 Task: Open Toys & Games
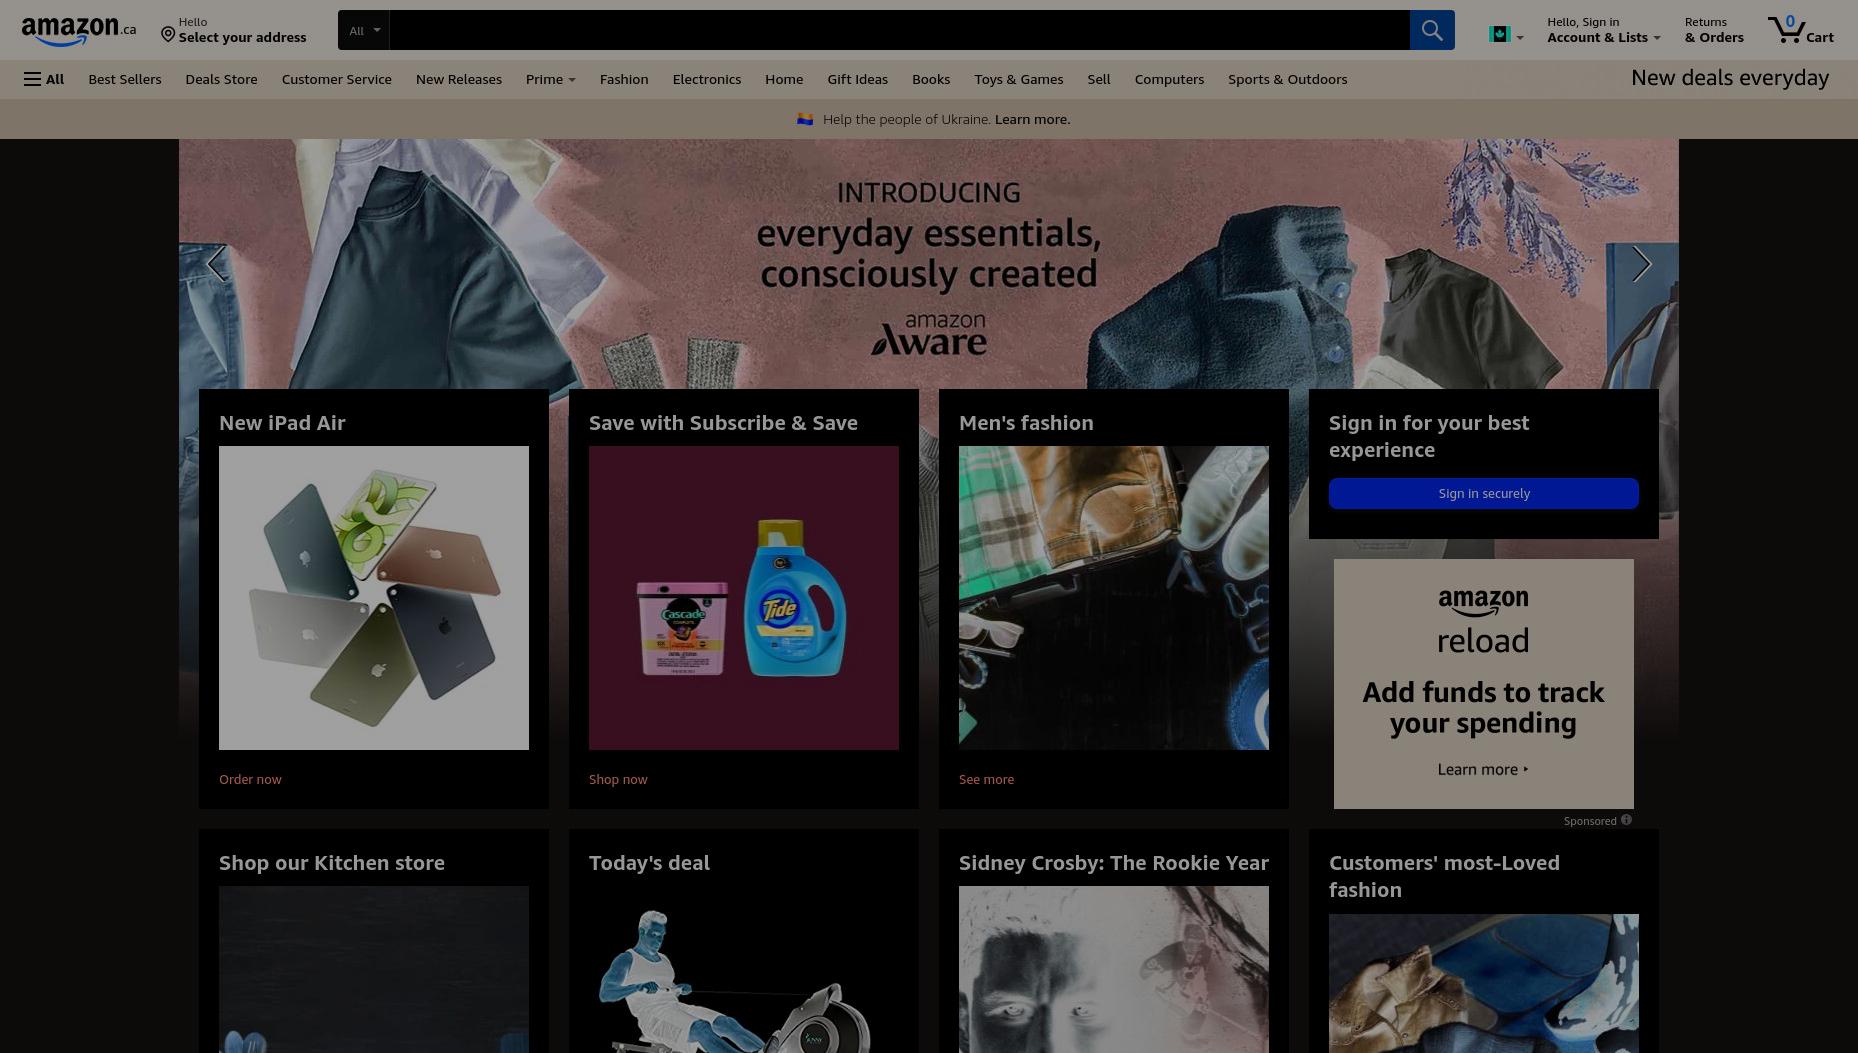click(1018, 79)
